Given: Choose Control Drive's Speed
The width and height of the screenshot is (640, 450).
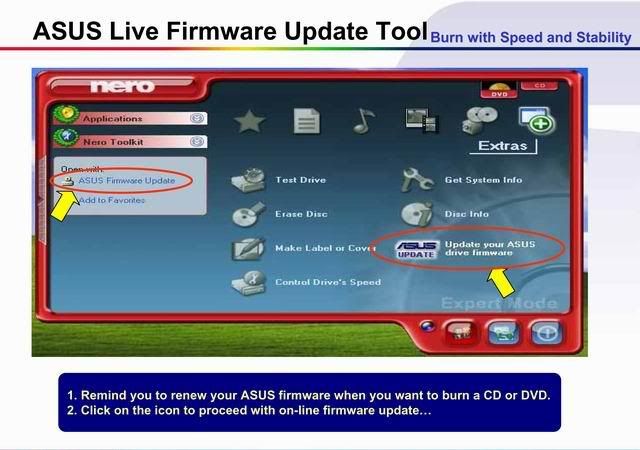Looking at the screenshot, I should coord(328,282).
